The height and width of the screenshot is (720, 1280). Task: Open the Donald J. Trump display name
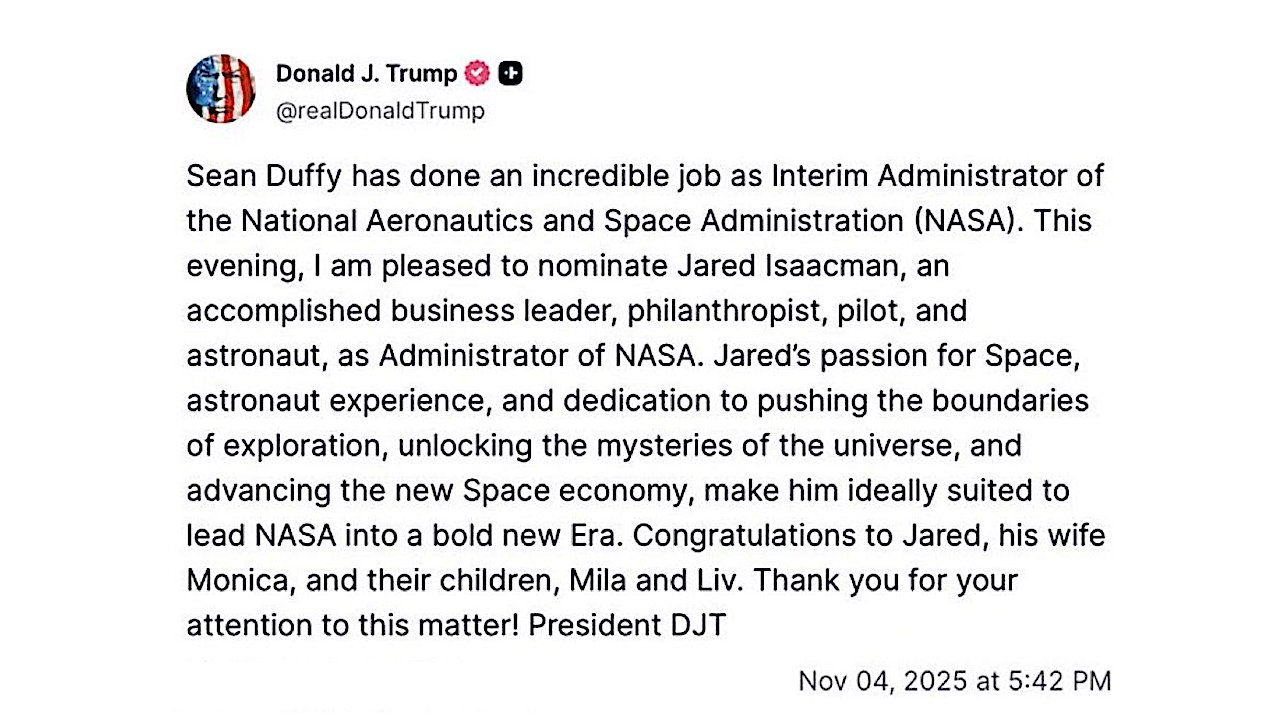(366, 73)
